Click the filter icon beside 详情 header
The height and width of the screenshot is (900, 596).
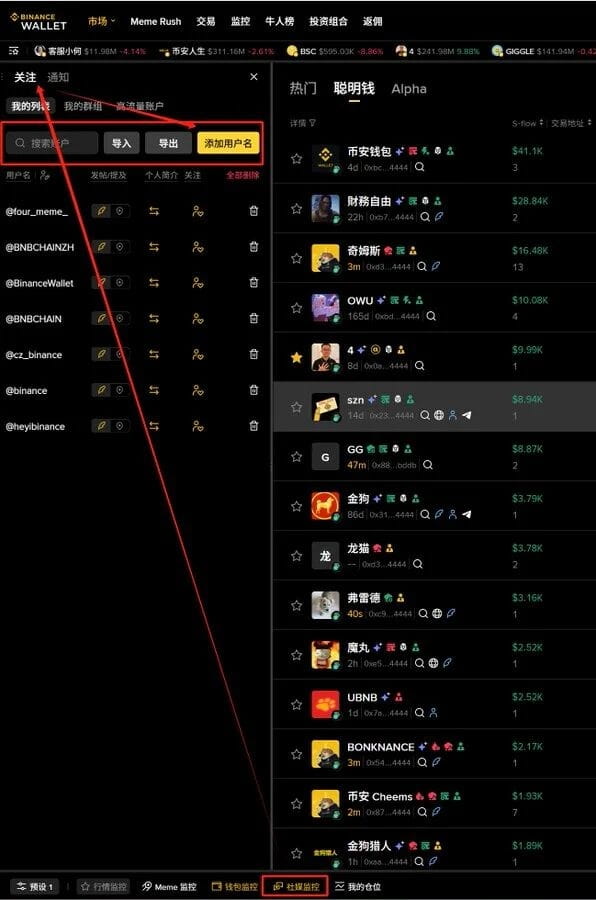312,123
